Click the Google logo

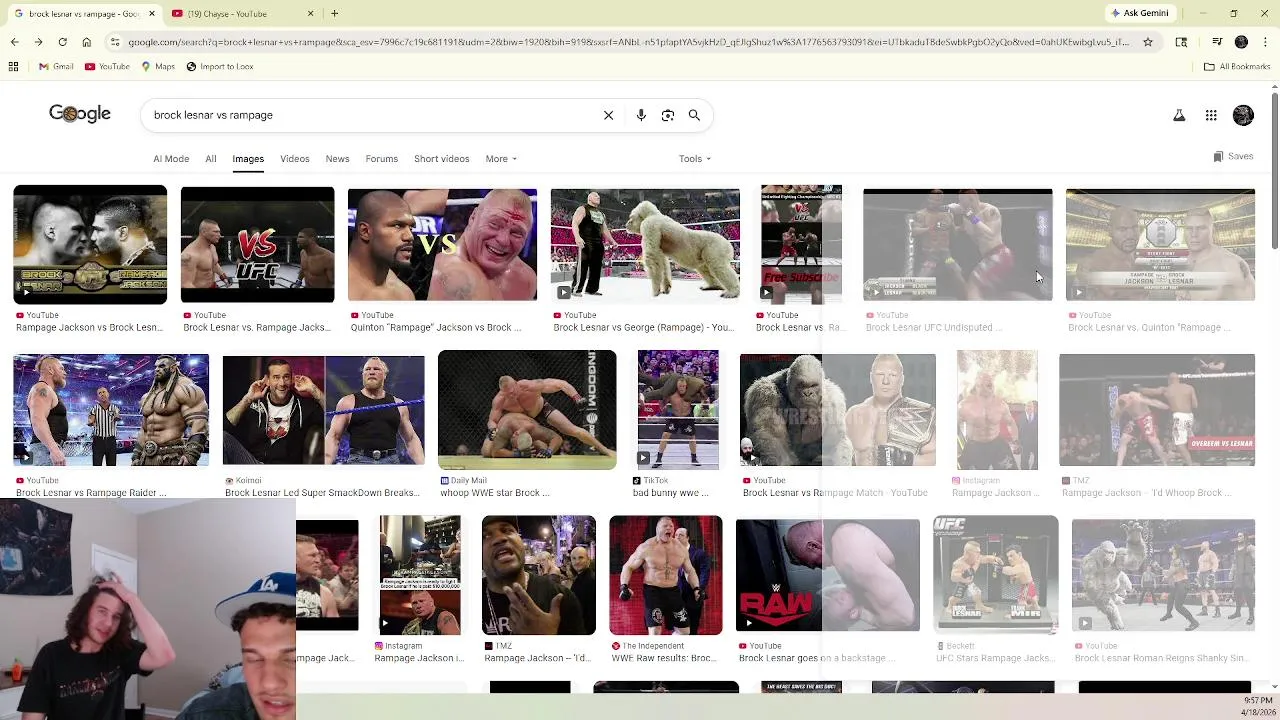(x=80, y=114)
